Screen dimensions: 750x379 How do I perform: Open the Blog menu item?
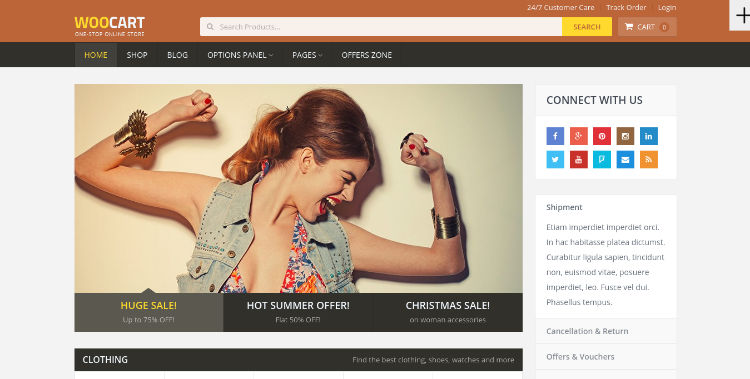177,55
